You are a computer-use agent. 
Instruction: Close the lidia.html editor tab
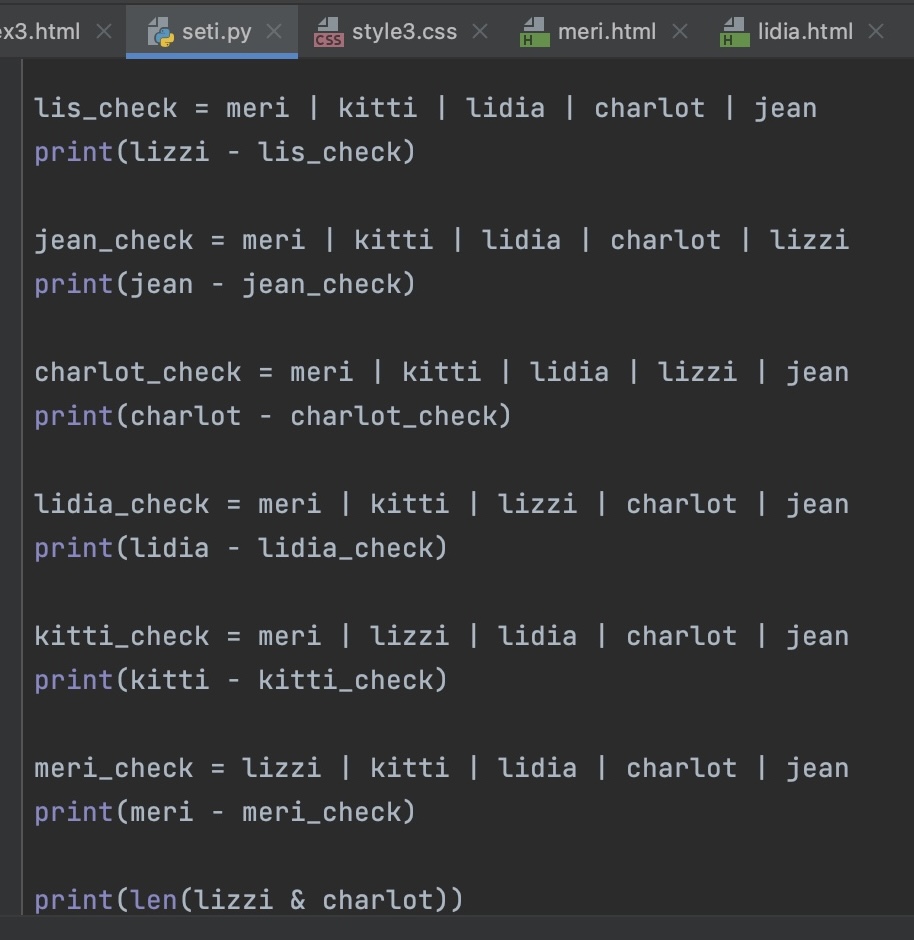(x=876, y=32)
